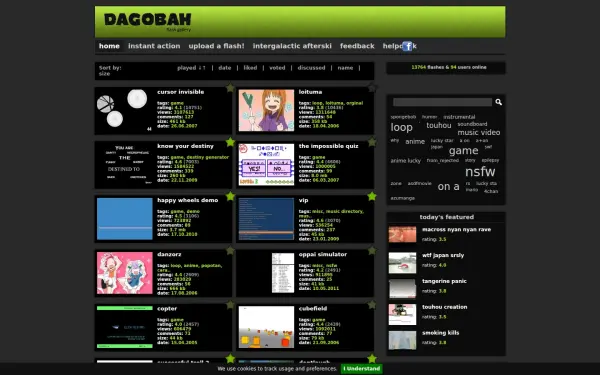Open featured touhou creation
This screenshot has width=600, height=375.
click(444, 307)
